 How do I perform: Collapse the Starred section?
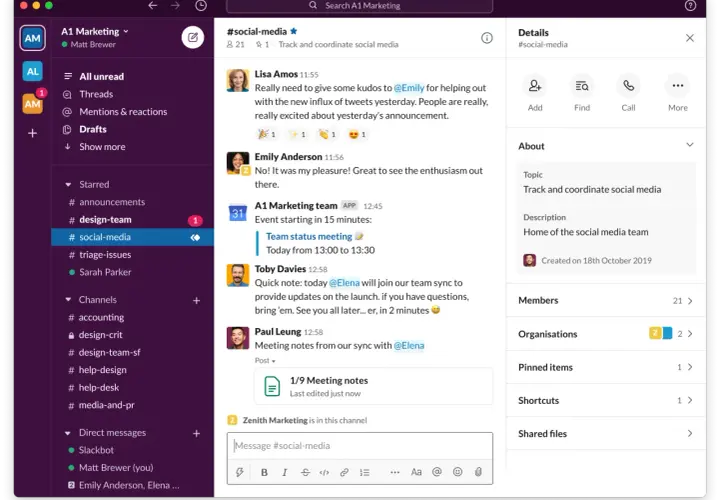[68, 185]
